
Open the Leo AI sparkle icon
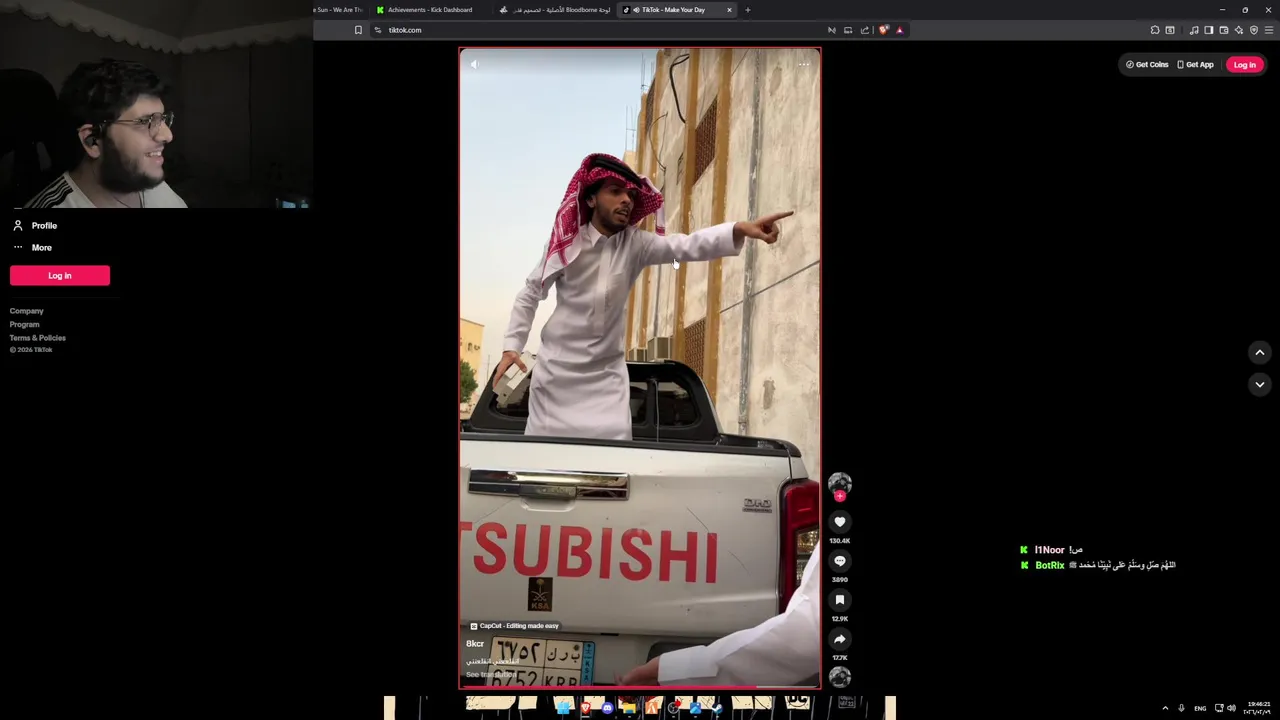click(x=1238, y=30)
